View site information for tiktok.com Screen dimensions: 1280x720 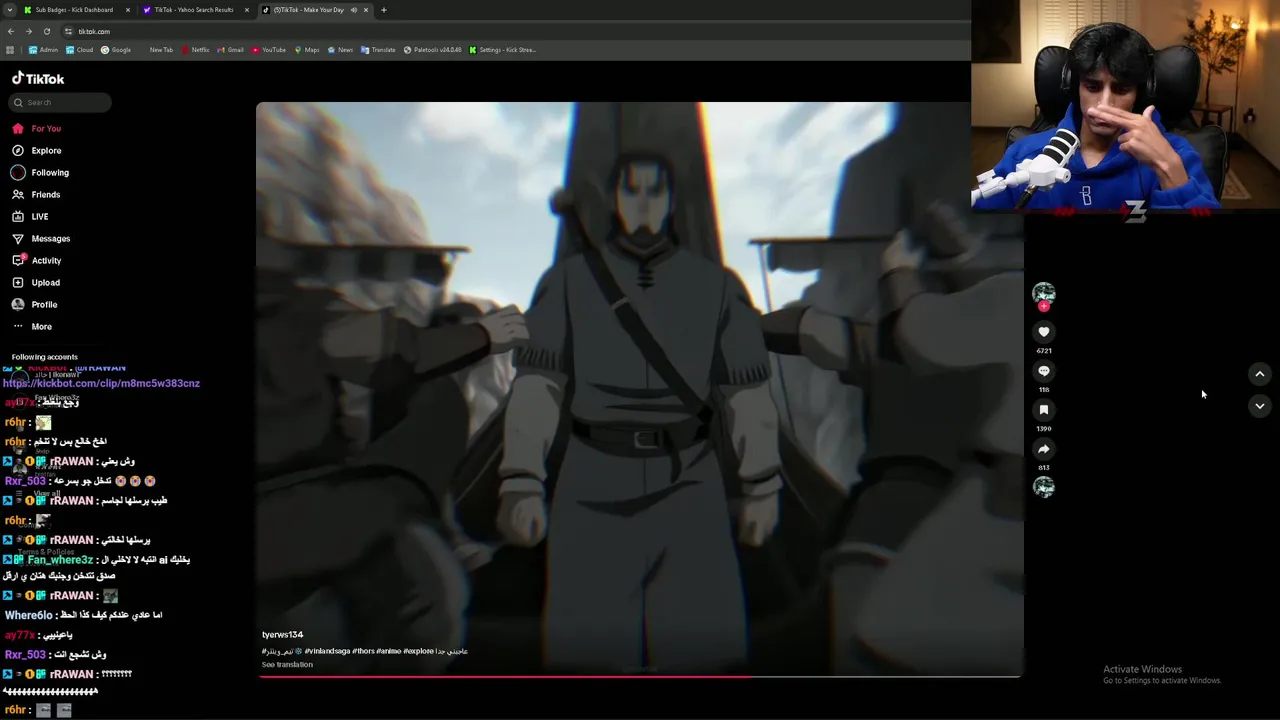tap(68, 32)
